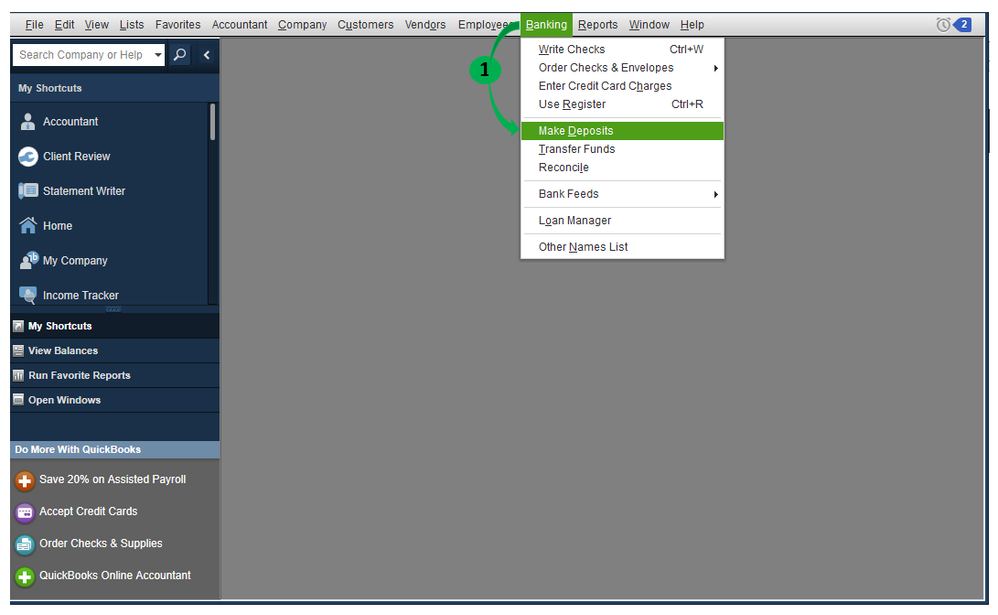
Task: Click the QuickBooks Online Accountant icon
Action: (x=24, y=577)
